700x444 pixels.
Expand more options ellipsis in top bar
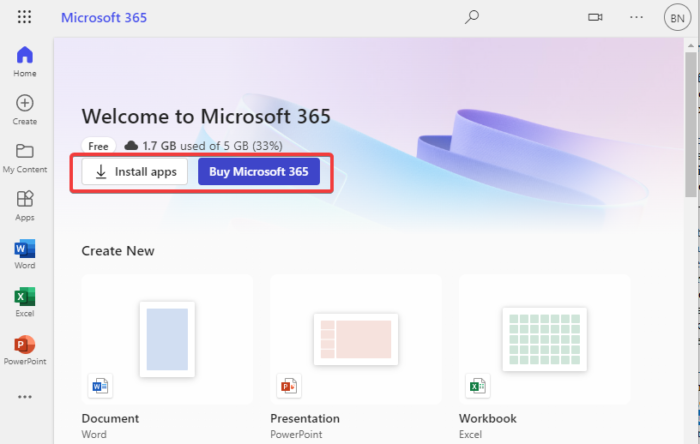click(x=637, y=17)
